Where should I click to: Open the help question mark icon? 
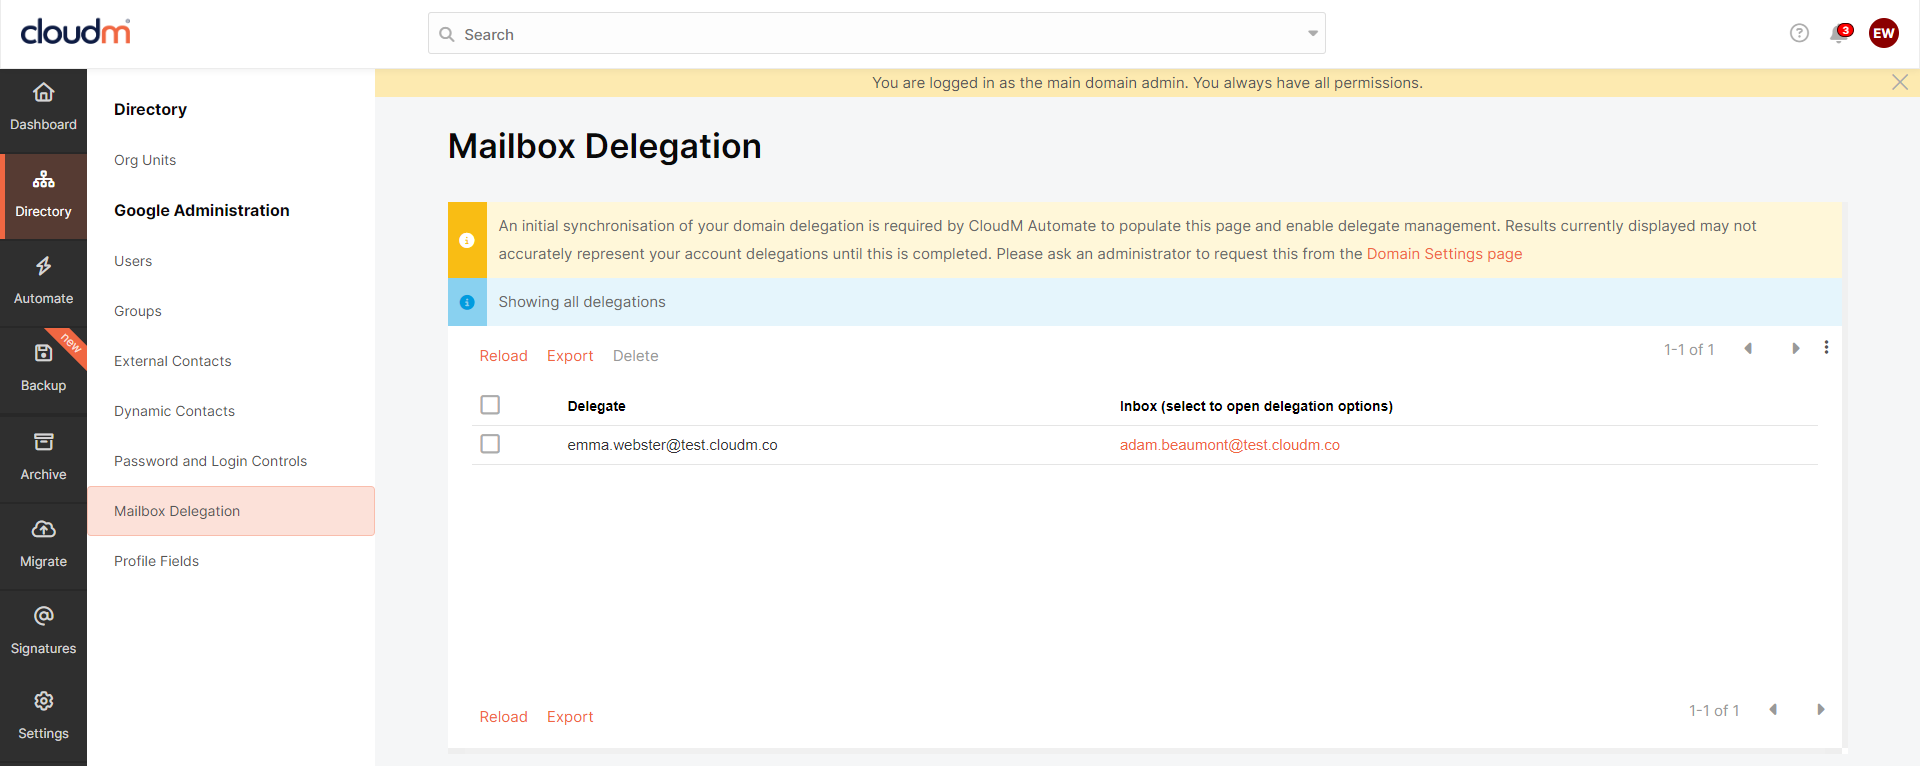(x=1799, y=33)
